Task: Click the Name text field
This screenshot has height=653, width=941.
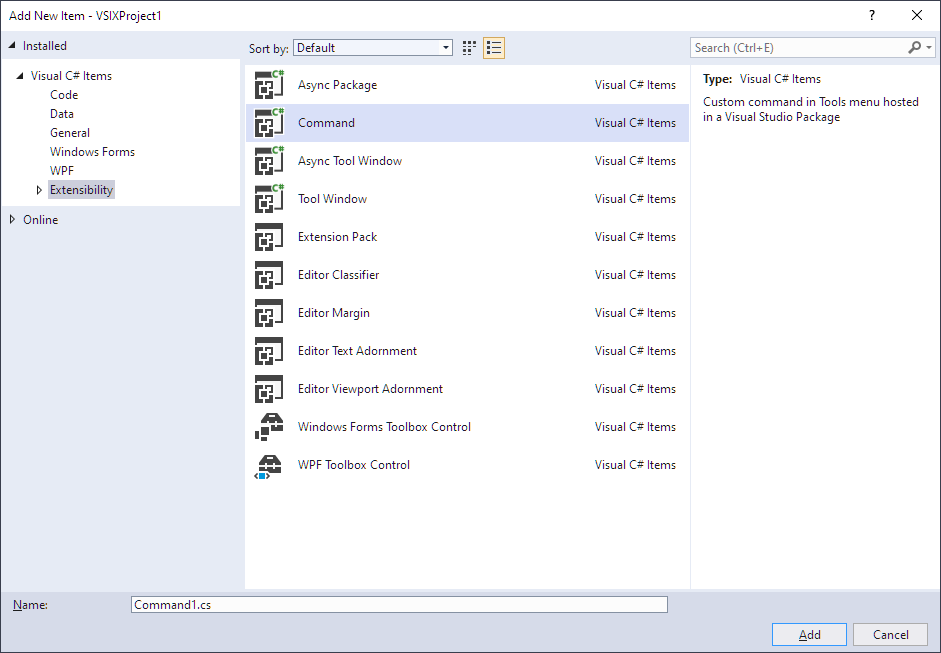Action: tap(399, 605)
